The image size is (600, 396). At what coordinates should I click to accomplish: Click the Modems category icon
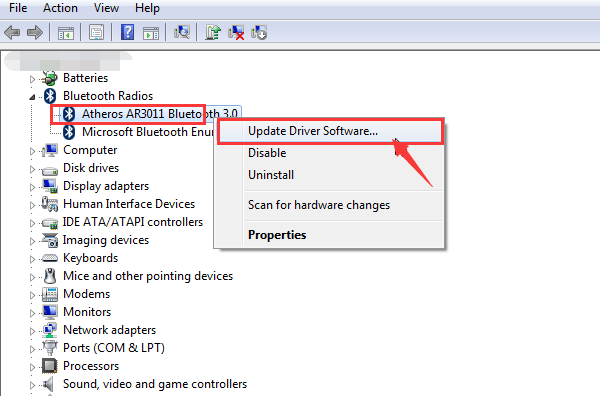point(50,294)
